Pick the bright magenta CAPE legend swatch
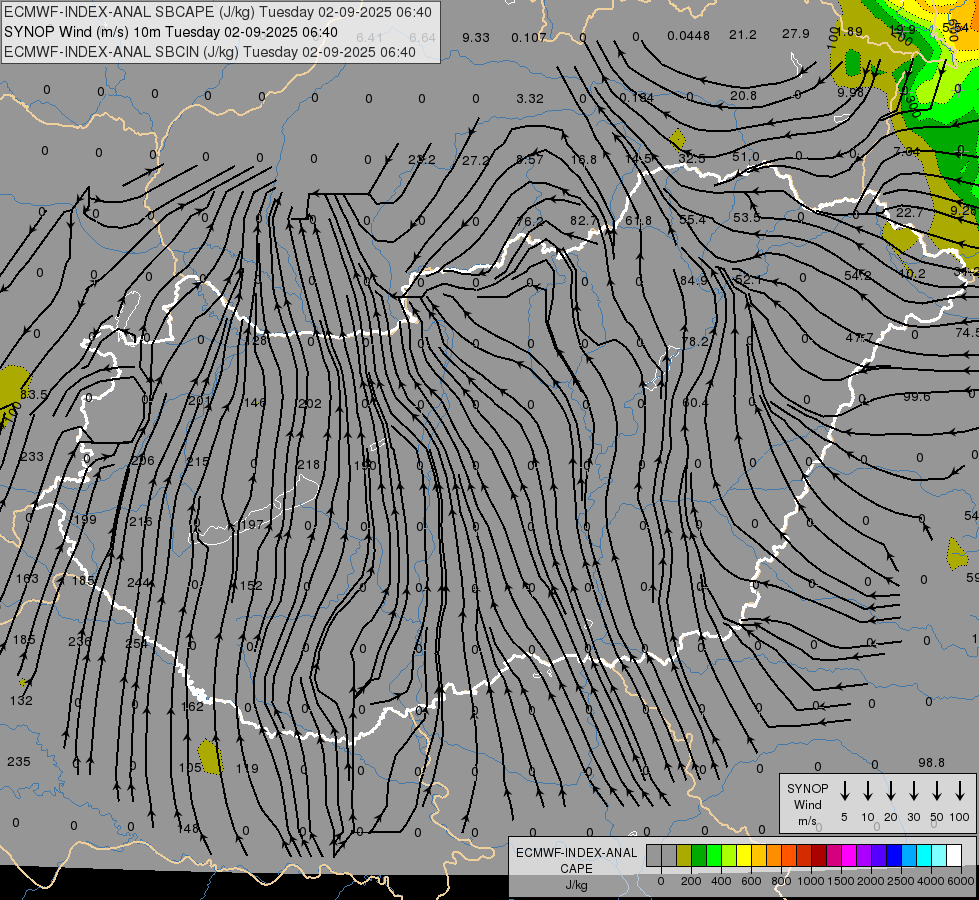Image resolution: width=979 pixels, height=900 pixels. coord(849,855)
